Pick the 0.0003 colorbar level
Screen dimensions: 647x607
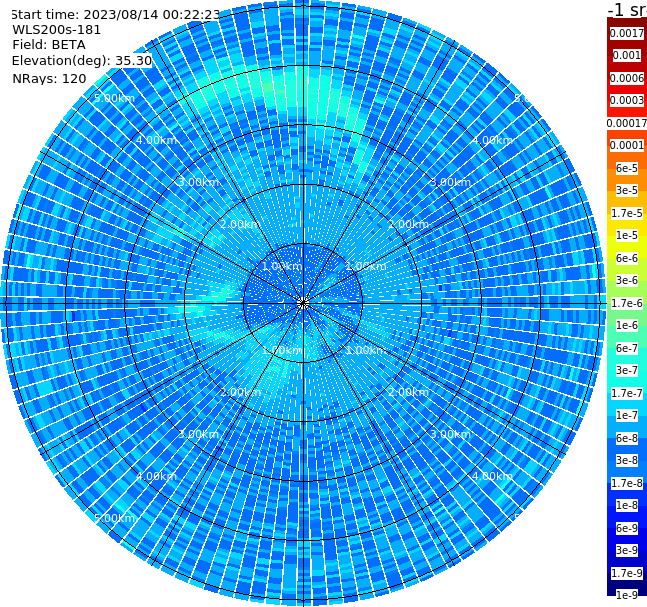click(627, 100)
